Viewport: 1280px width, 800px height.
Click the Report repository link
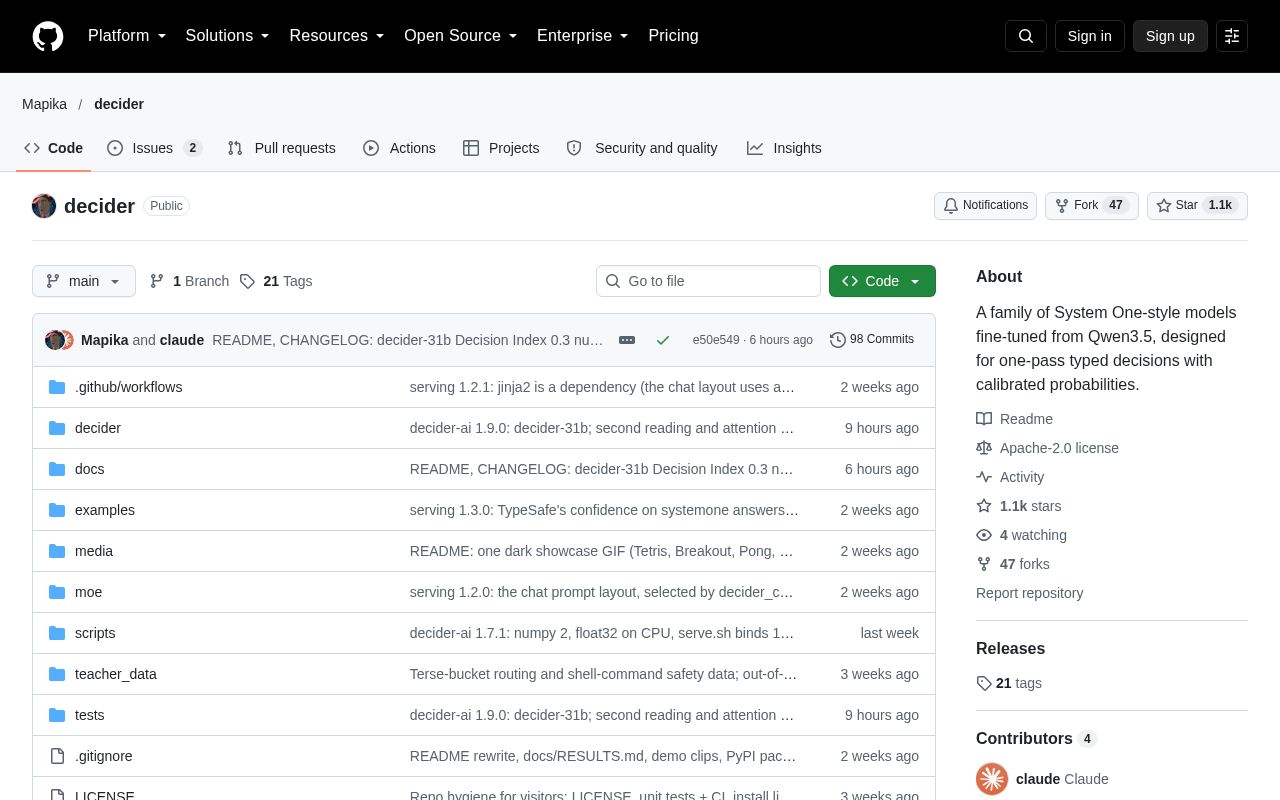coord(1029,593)
